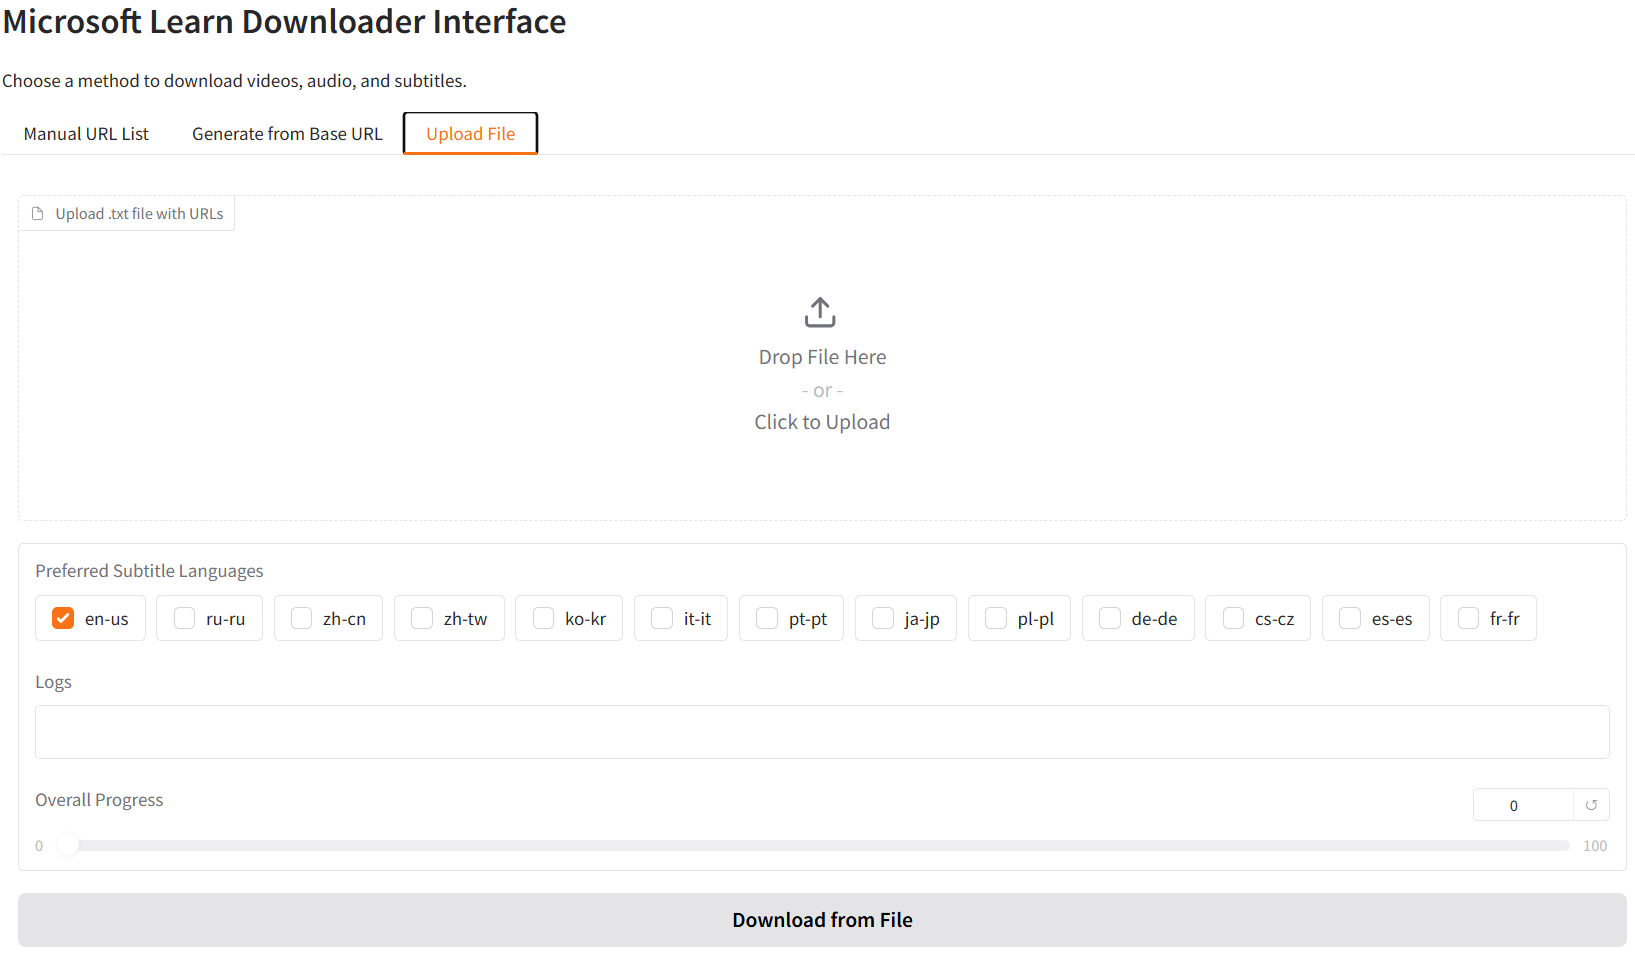Screen dimensions: 1635x957
Task: Enable es-es subtitles checkbox
Action: [x=1350, y=618]
